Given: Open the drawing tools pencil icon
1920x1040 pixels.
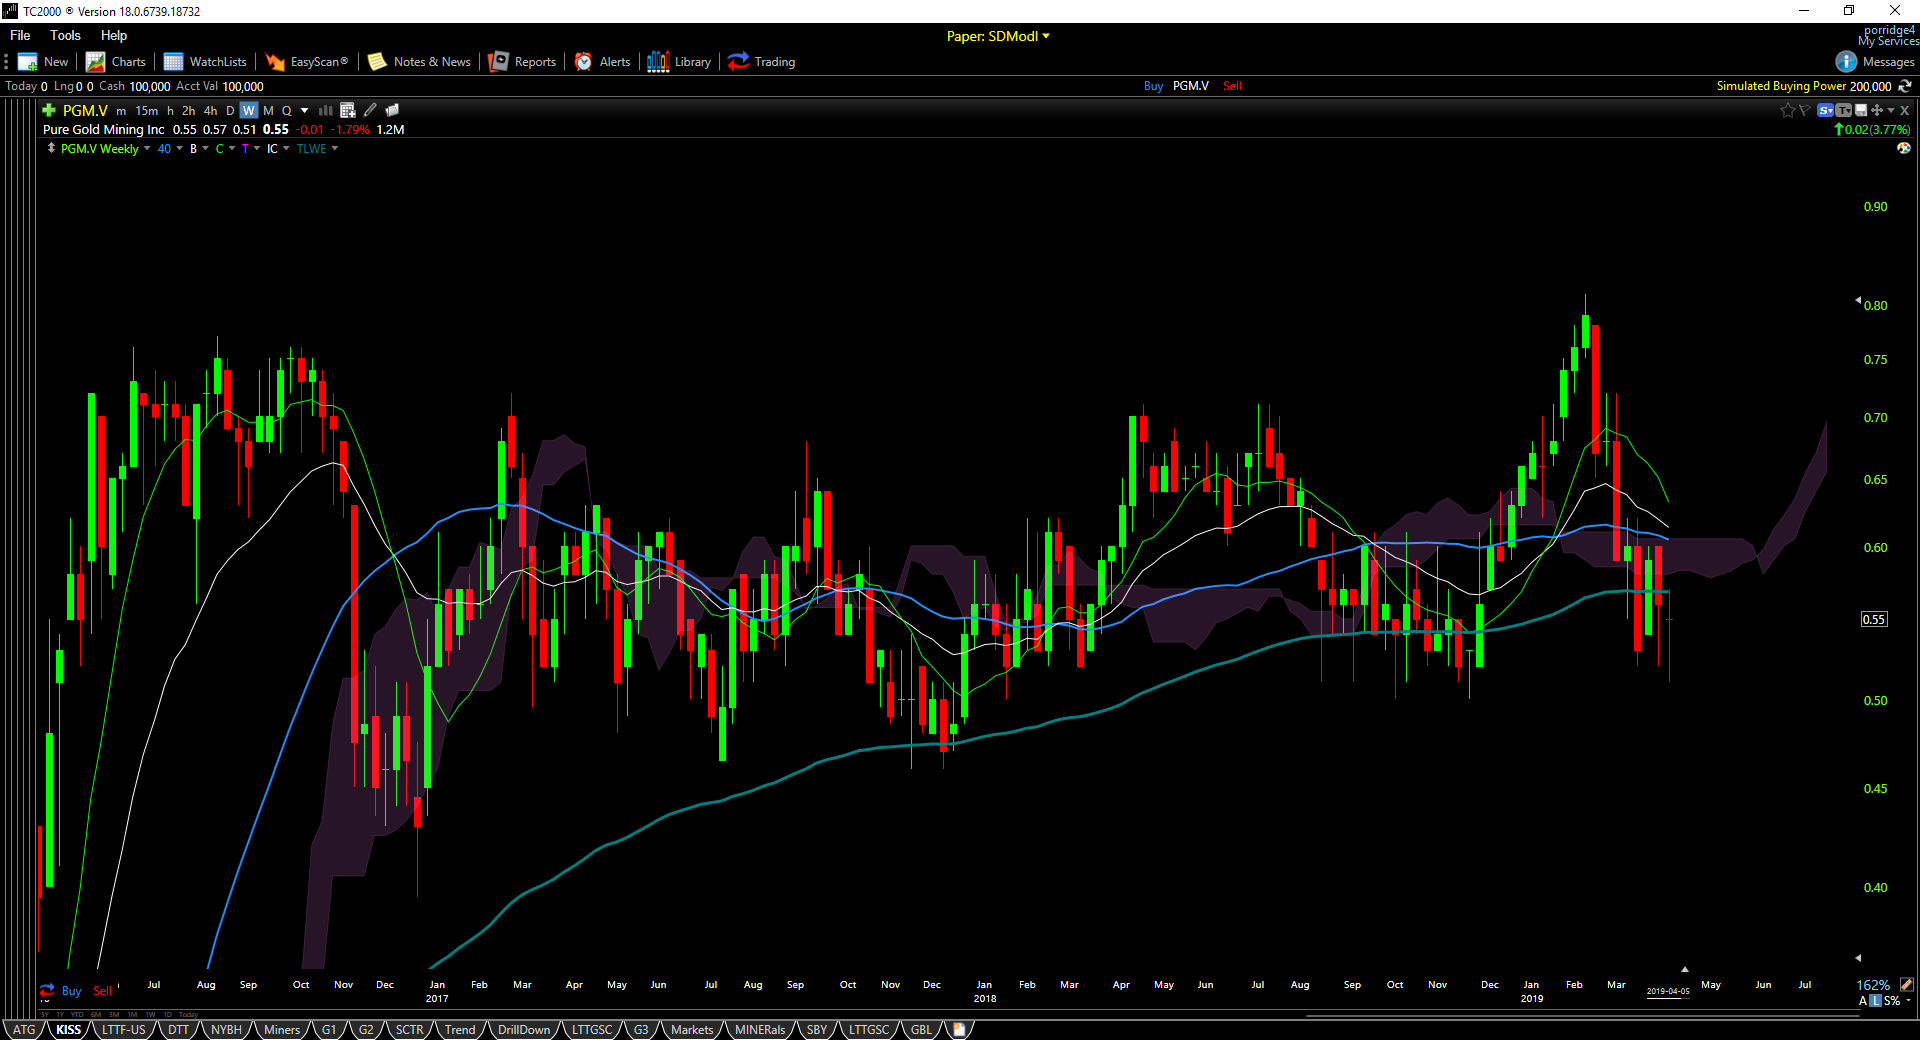Looking at the screenshot, I should [x=370, y=110].
